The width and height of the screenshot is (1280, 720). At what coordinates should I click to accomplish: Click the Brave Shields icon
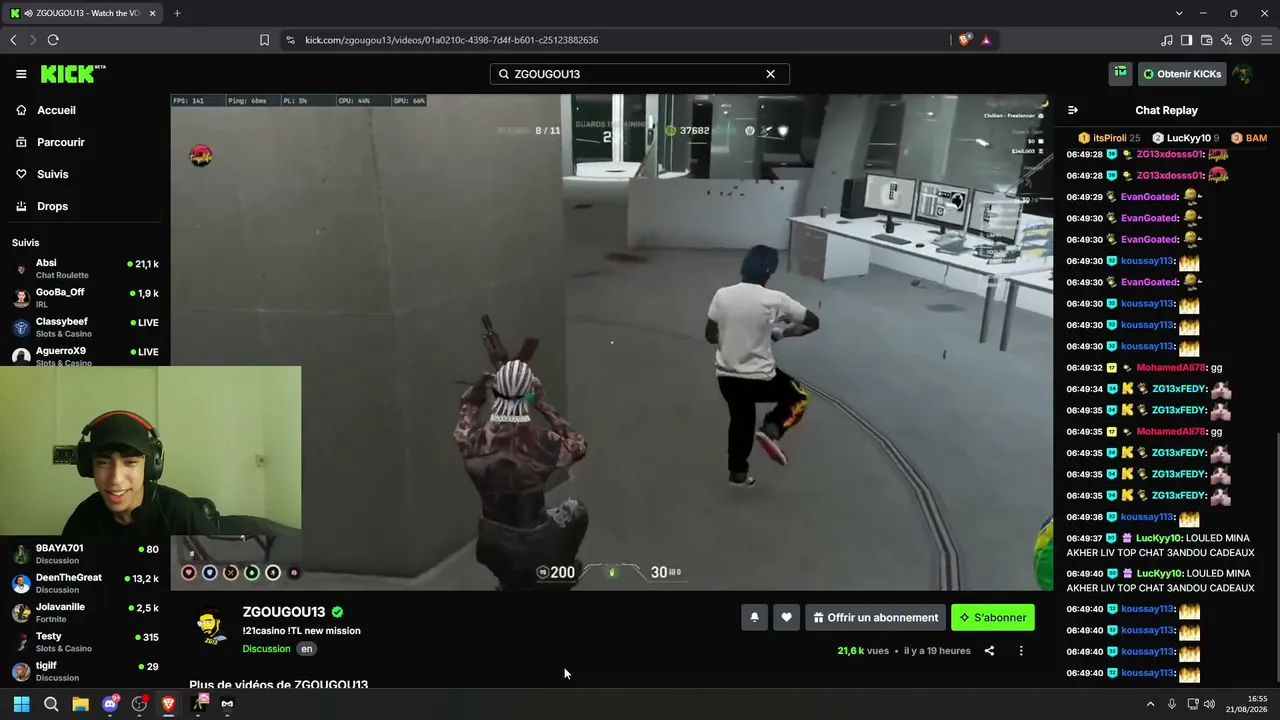tap(965, 40)
